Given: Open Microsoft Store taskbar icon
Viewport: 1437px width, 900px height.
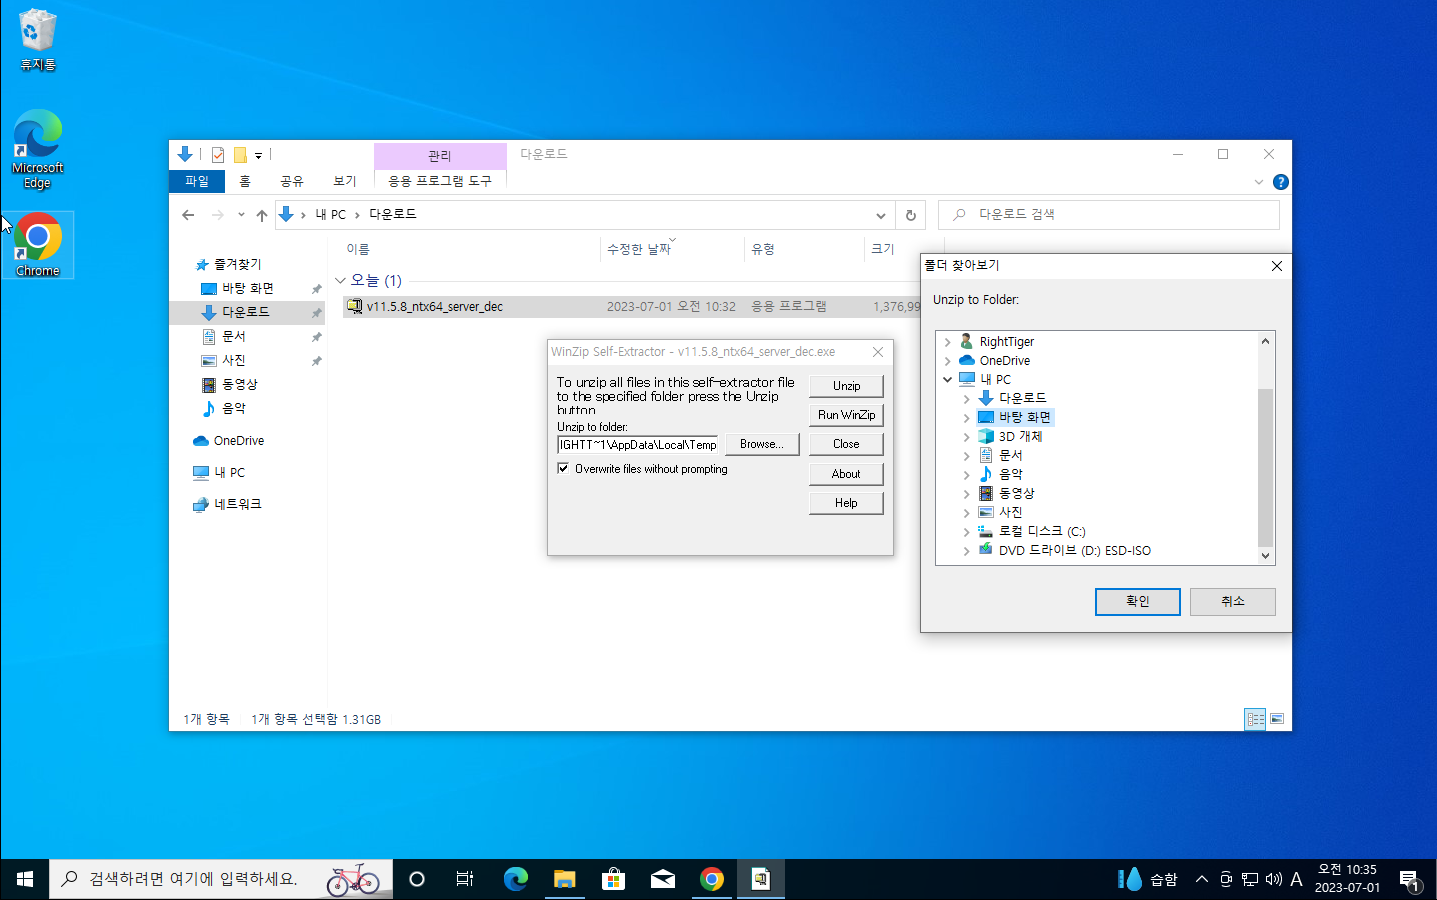Looking at the screenshot, I should (x=613, y=879).
